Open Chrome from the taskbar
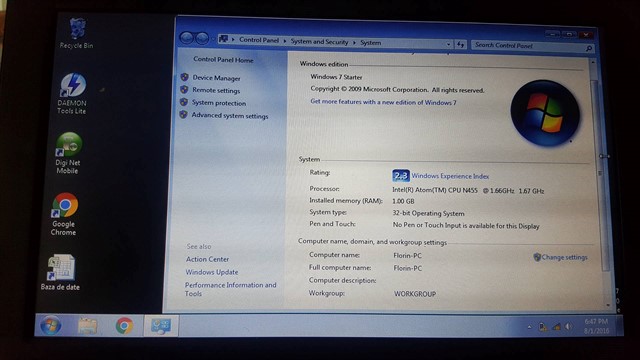 click(124, 326)
